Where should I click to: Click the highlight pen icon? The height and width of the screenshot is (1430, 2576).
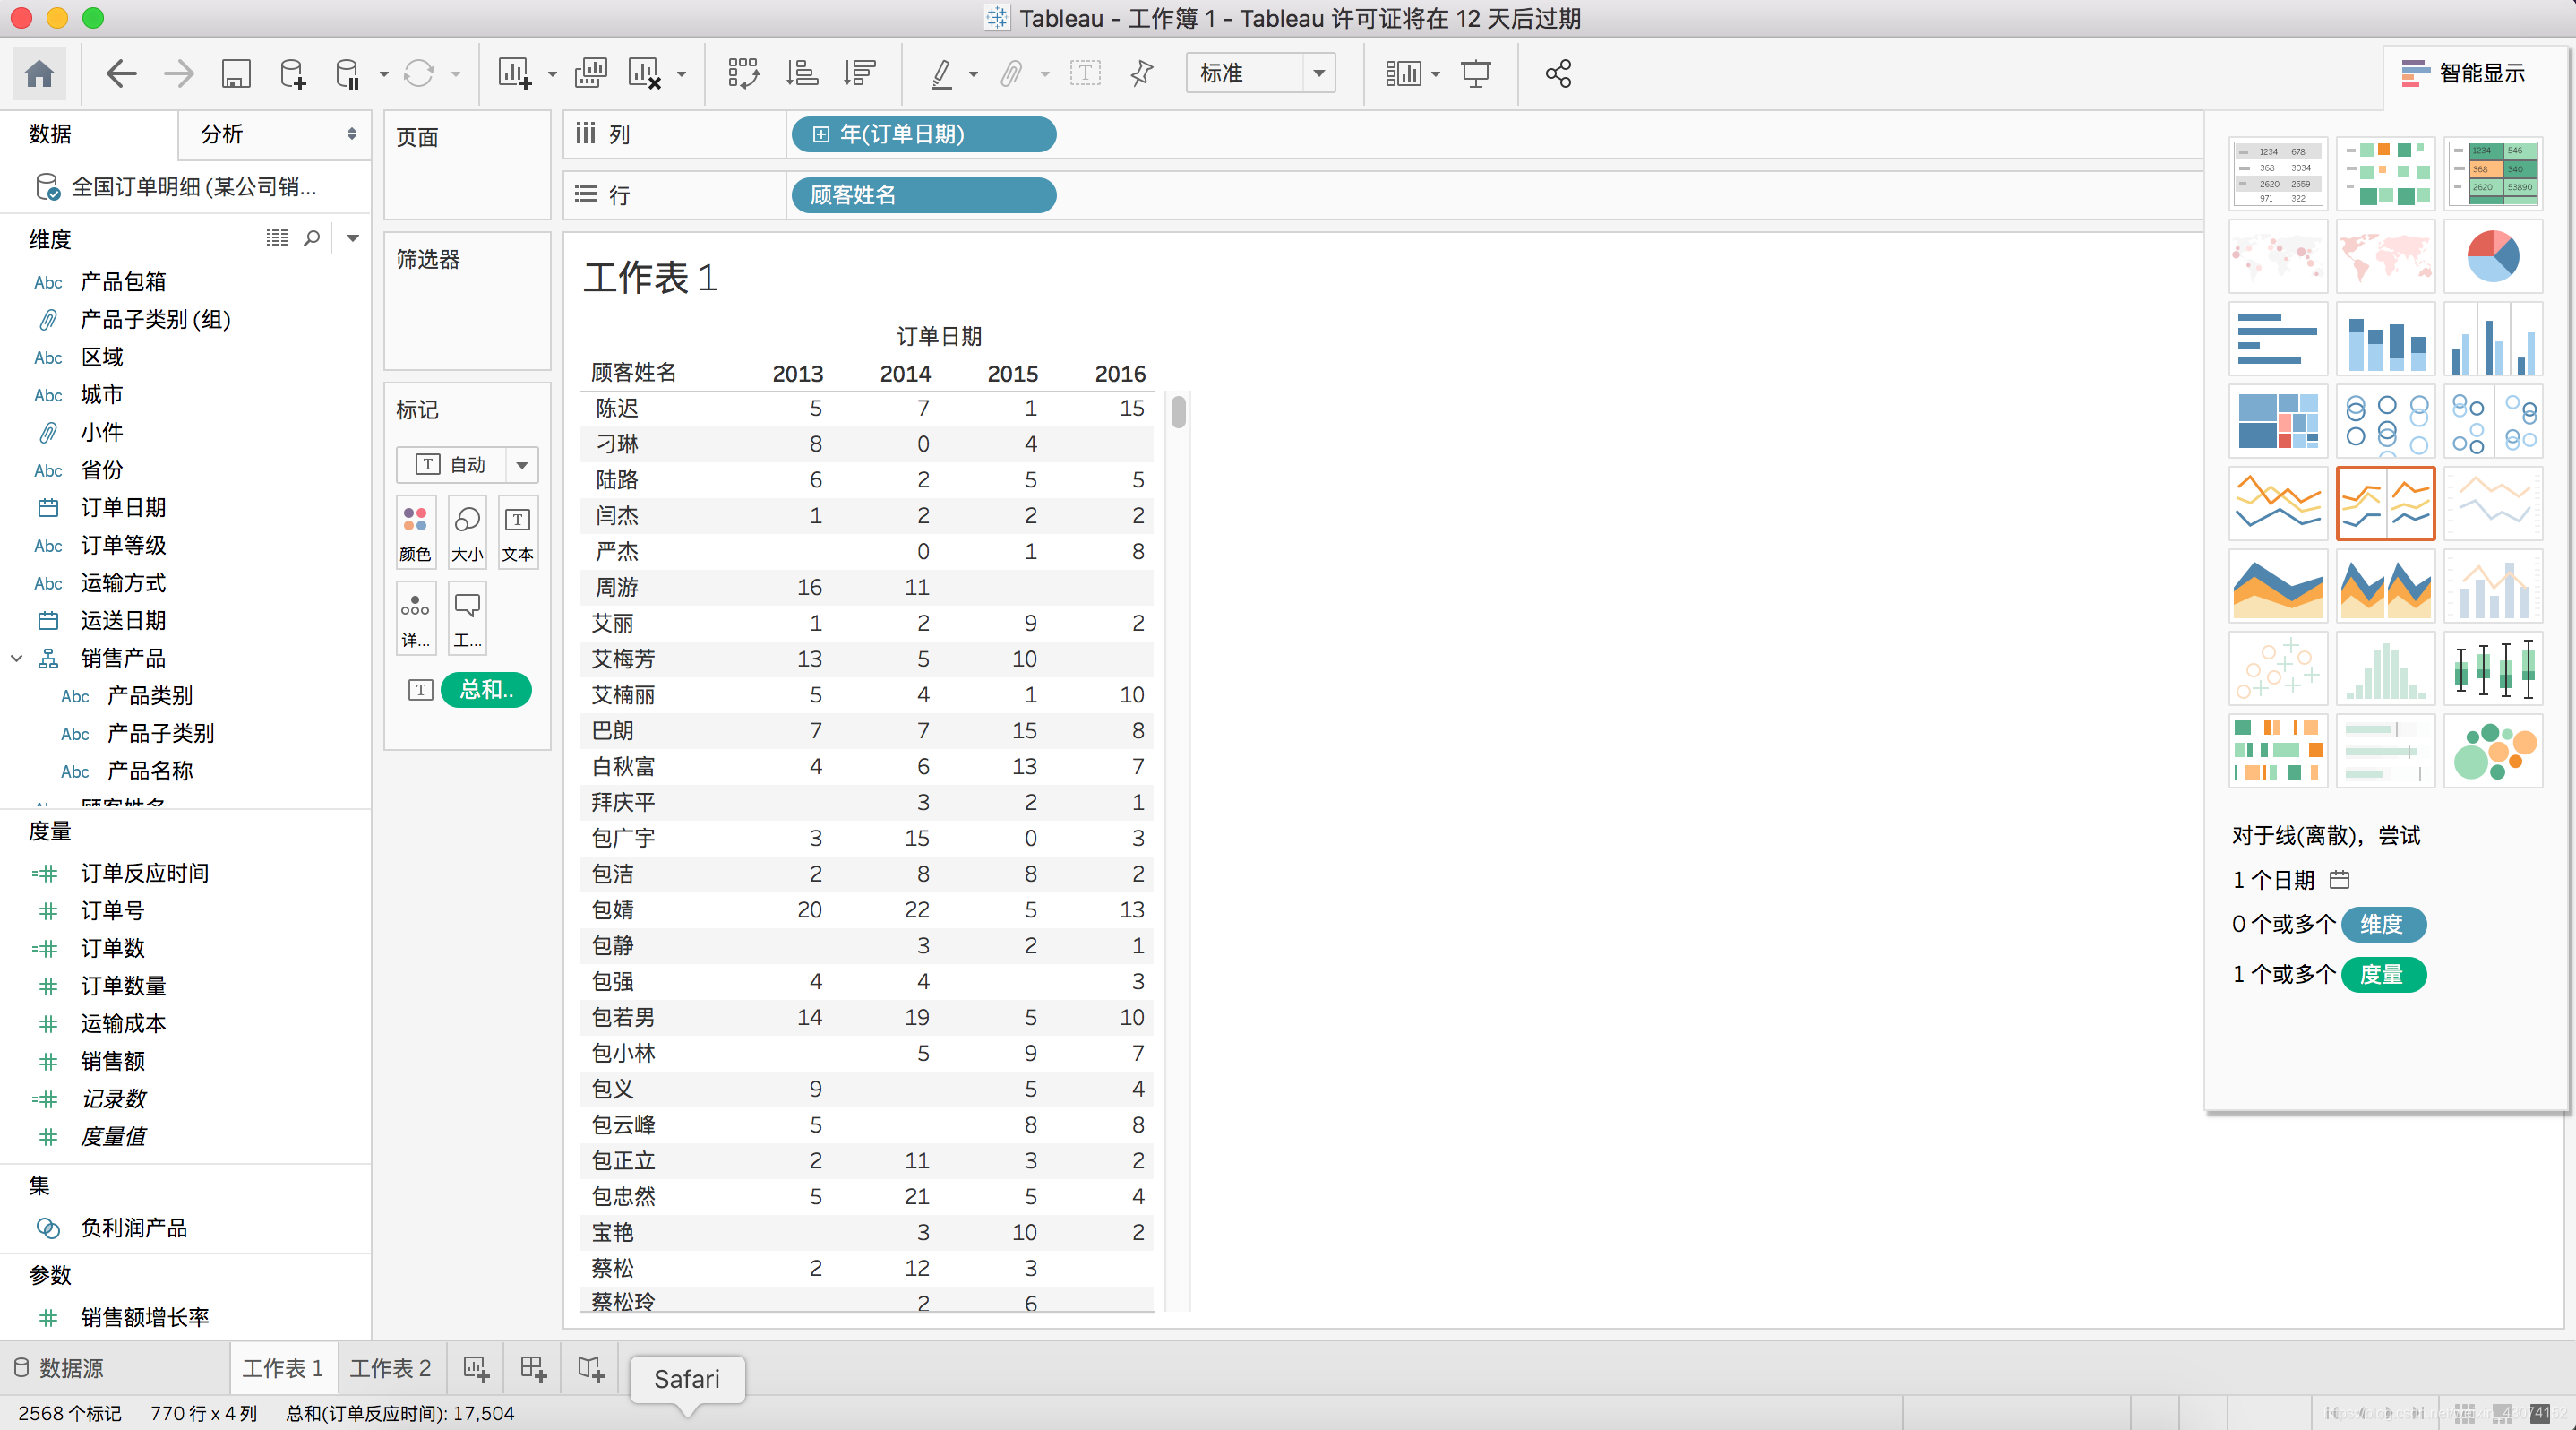[941, 73]
